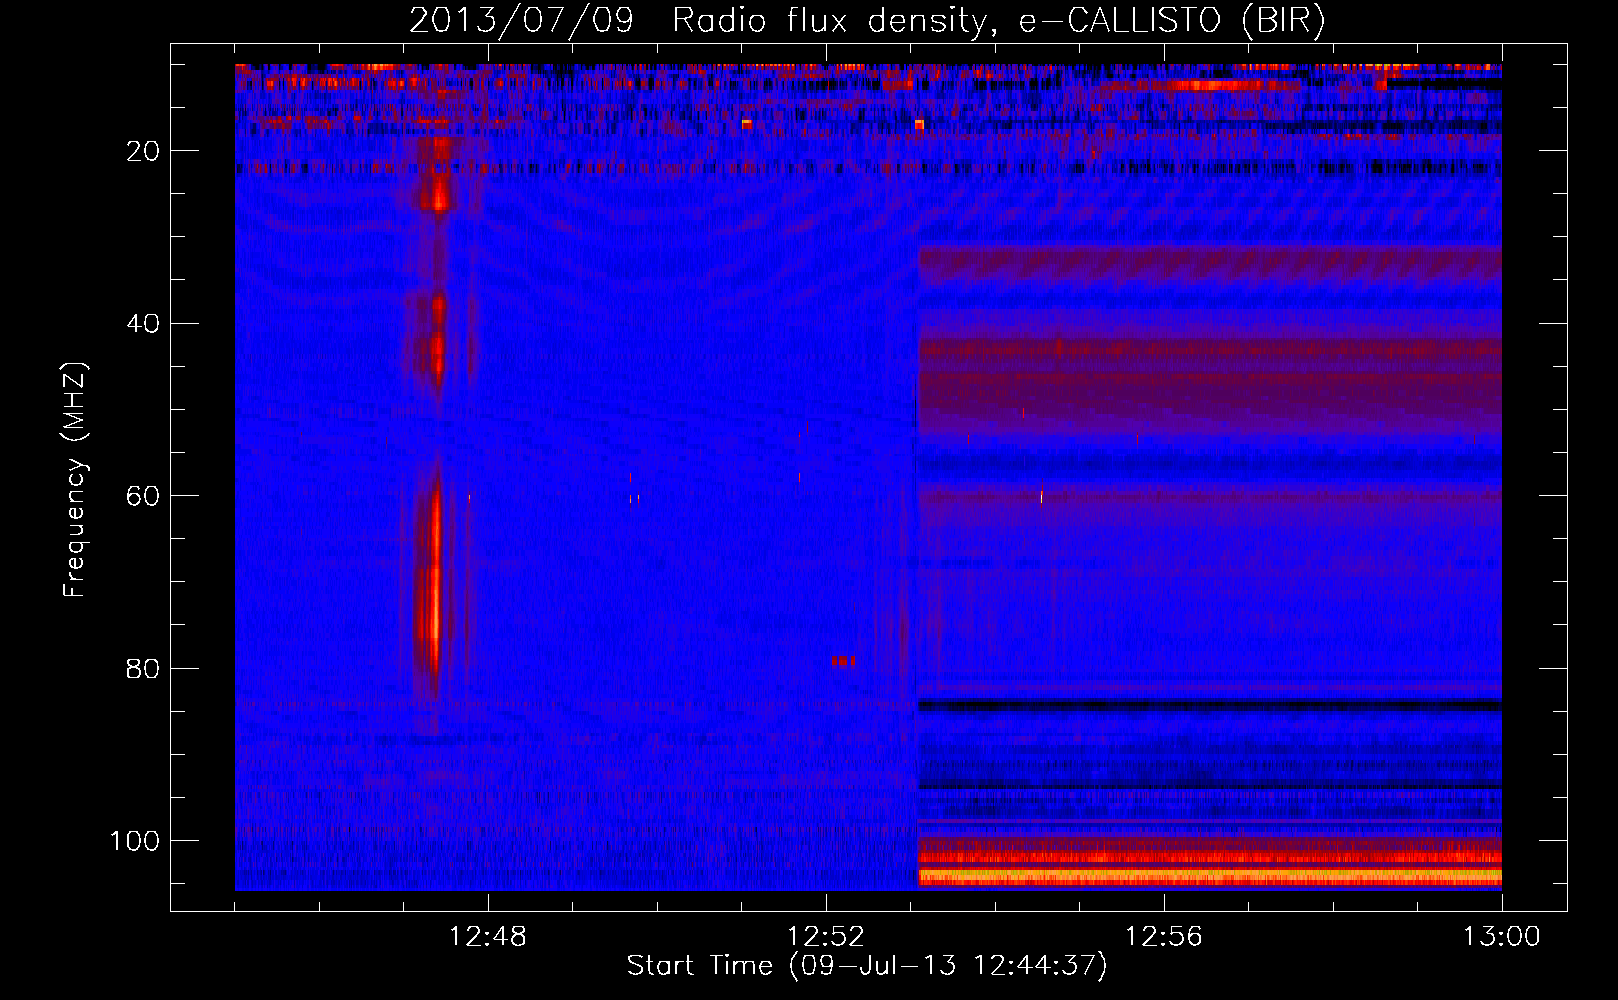
Task: Click the 20 MHz frequency tick label
Action: pyautogui.click(x=144, y=151)
